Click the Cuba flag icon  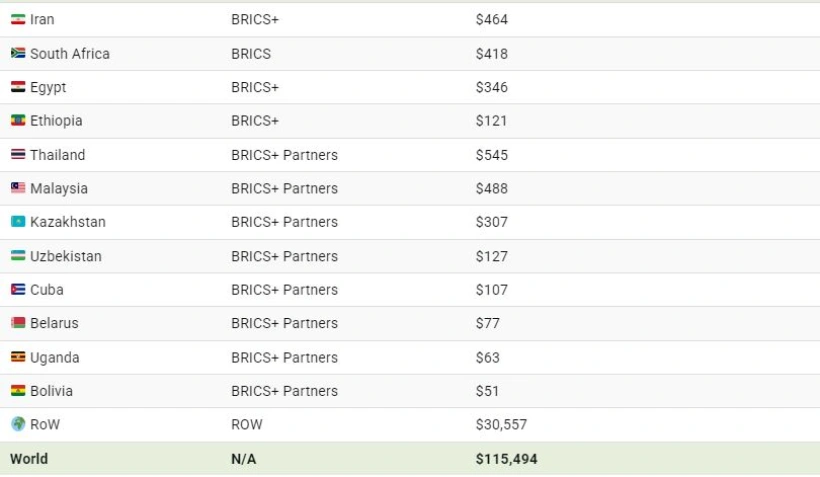(x=18, y=289)
